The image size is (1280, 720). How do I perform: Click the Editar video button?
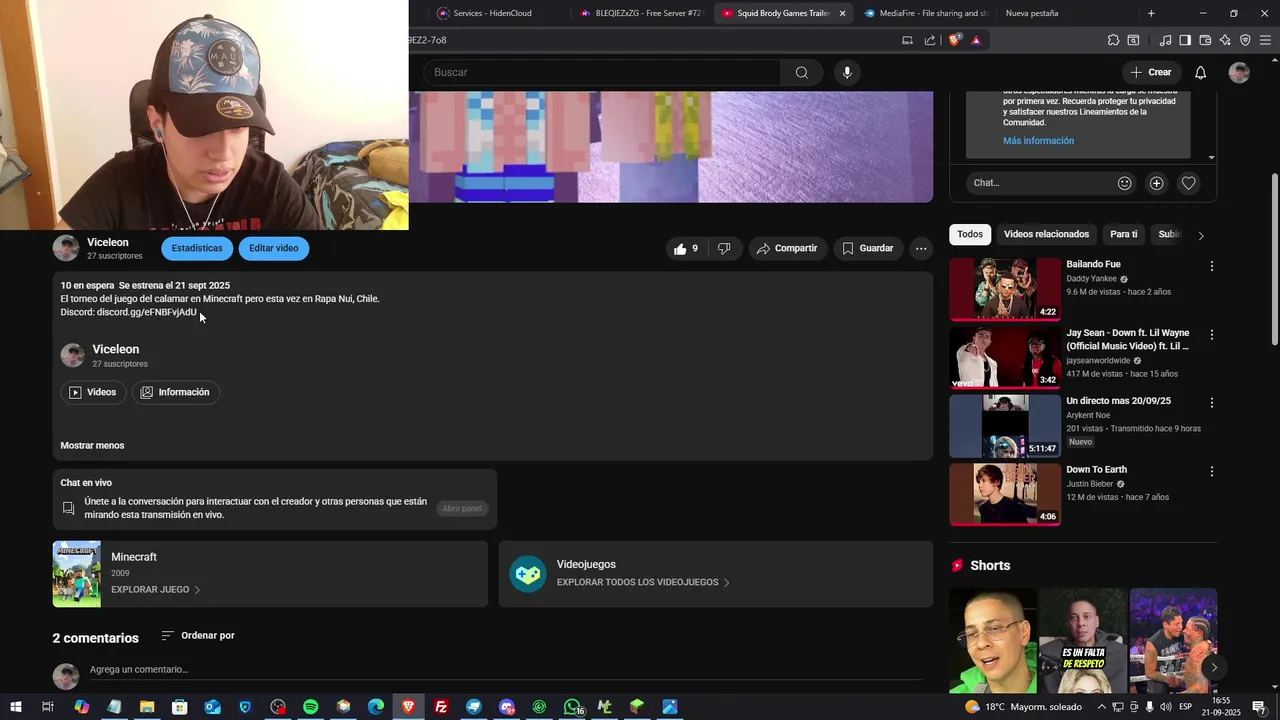point(274,248)
